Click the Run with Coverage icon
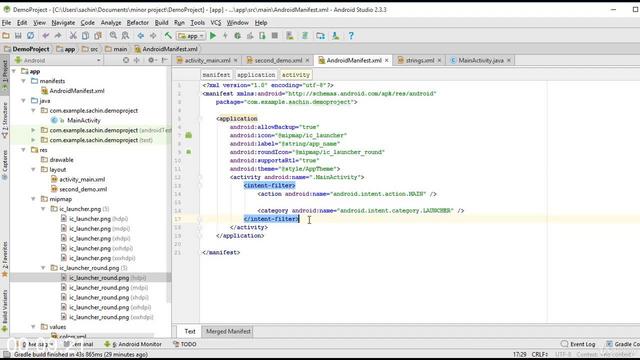This screenshot has width=640, height=360. (250, 36)
